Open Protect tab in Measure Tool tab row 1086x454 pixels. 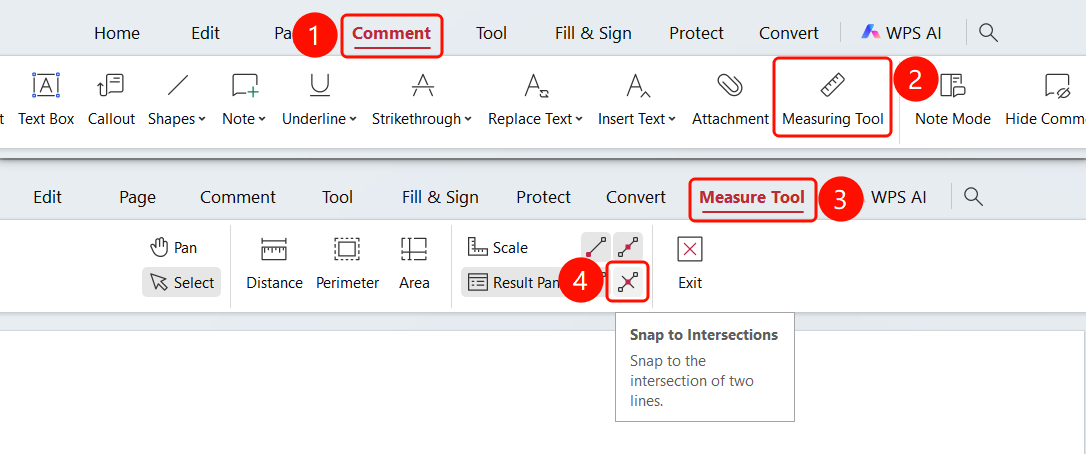click(543, 198)
